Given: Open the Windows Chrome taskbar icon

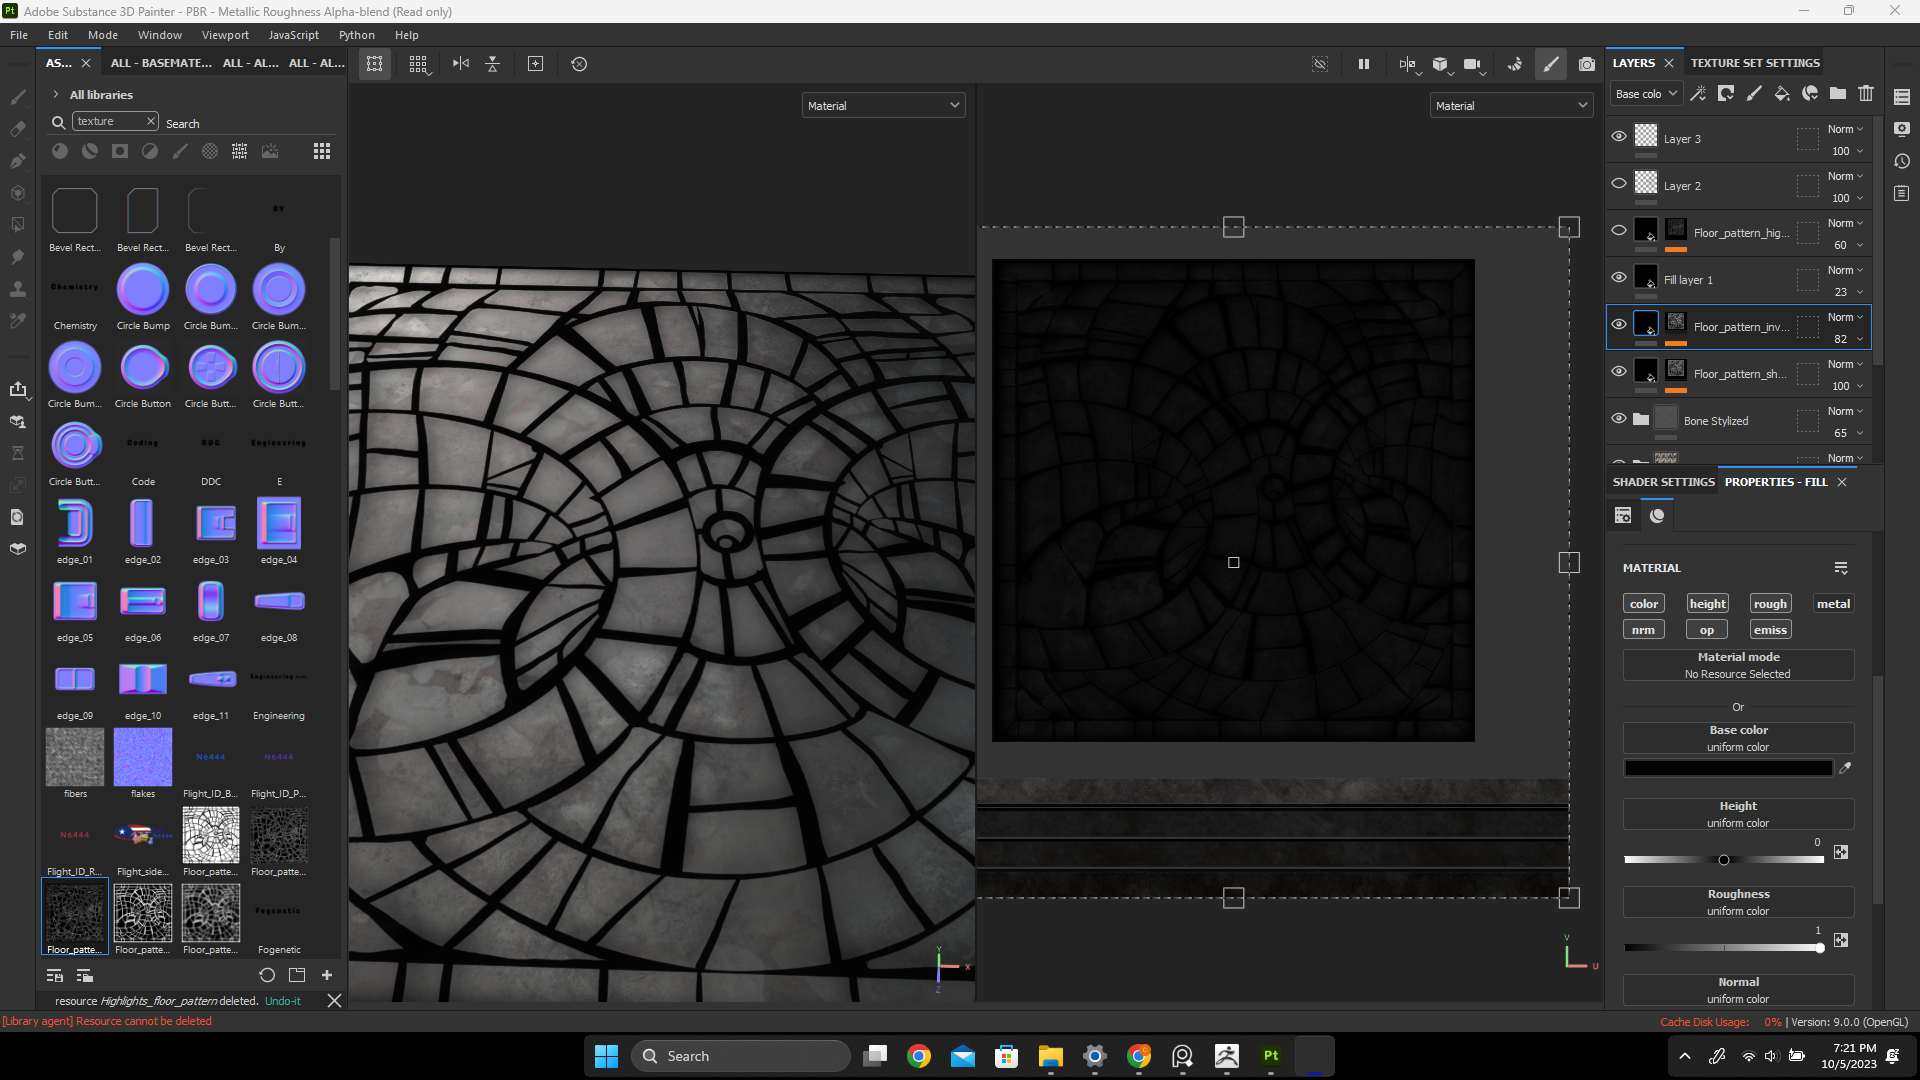Looking at the screenshot, I should click(919, 1056).
